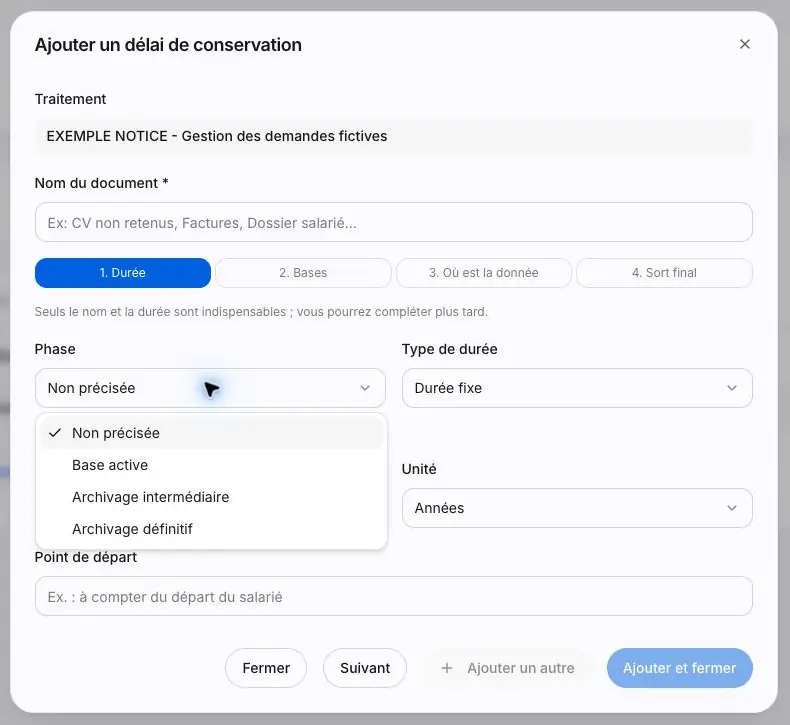Image resolution: width=790 pixels, height=725 pixels.
Task: Open the 3. Où est la donnée tab
Action: coord(484,273)
